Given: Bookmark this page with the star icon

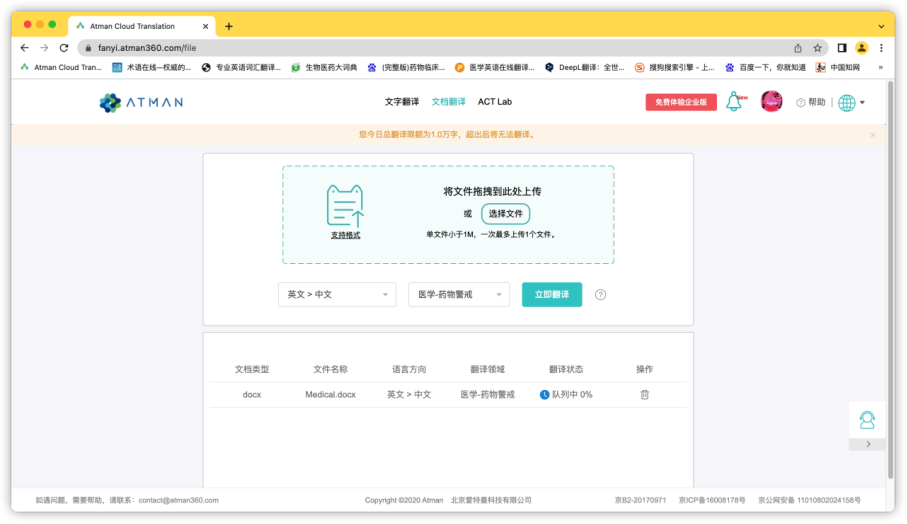Looking at the screenshot, I should (817, 48).
